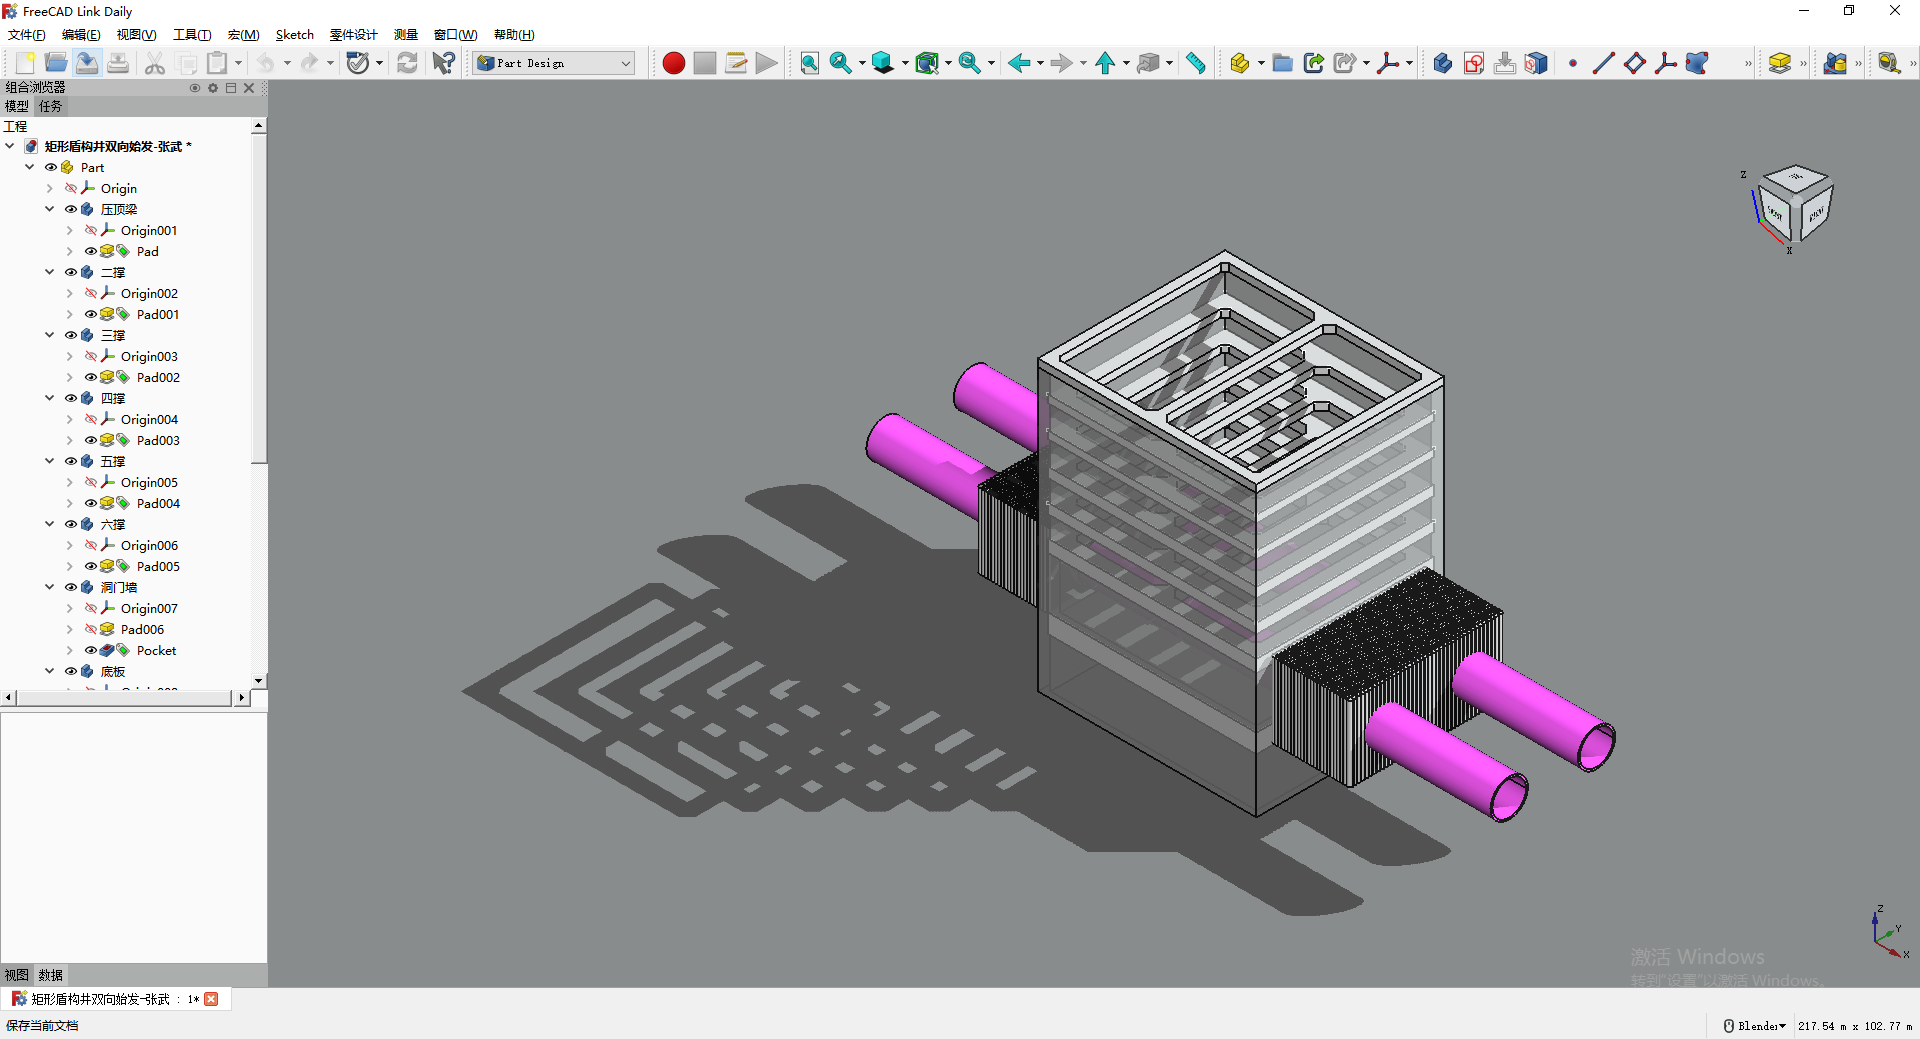This screenshot has width=1920, height=1039.
Task: Click the Refresh recompute icon
Action: tap(407, 63)
